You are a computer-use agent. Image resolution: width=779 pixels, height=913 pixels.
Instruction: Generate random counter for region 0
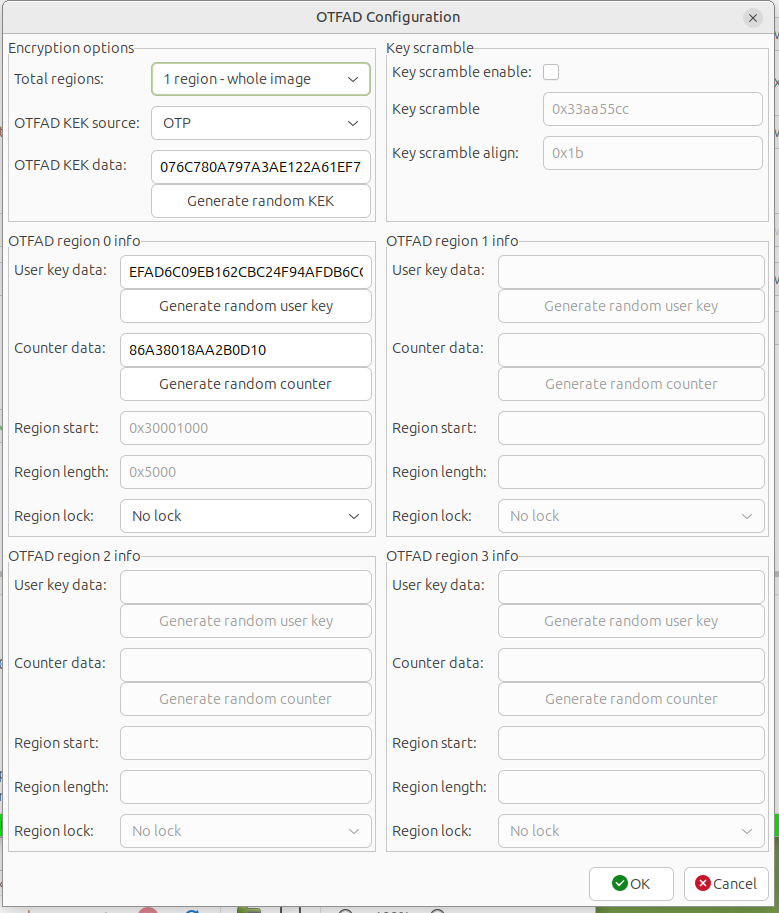(245, 384)
